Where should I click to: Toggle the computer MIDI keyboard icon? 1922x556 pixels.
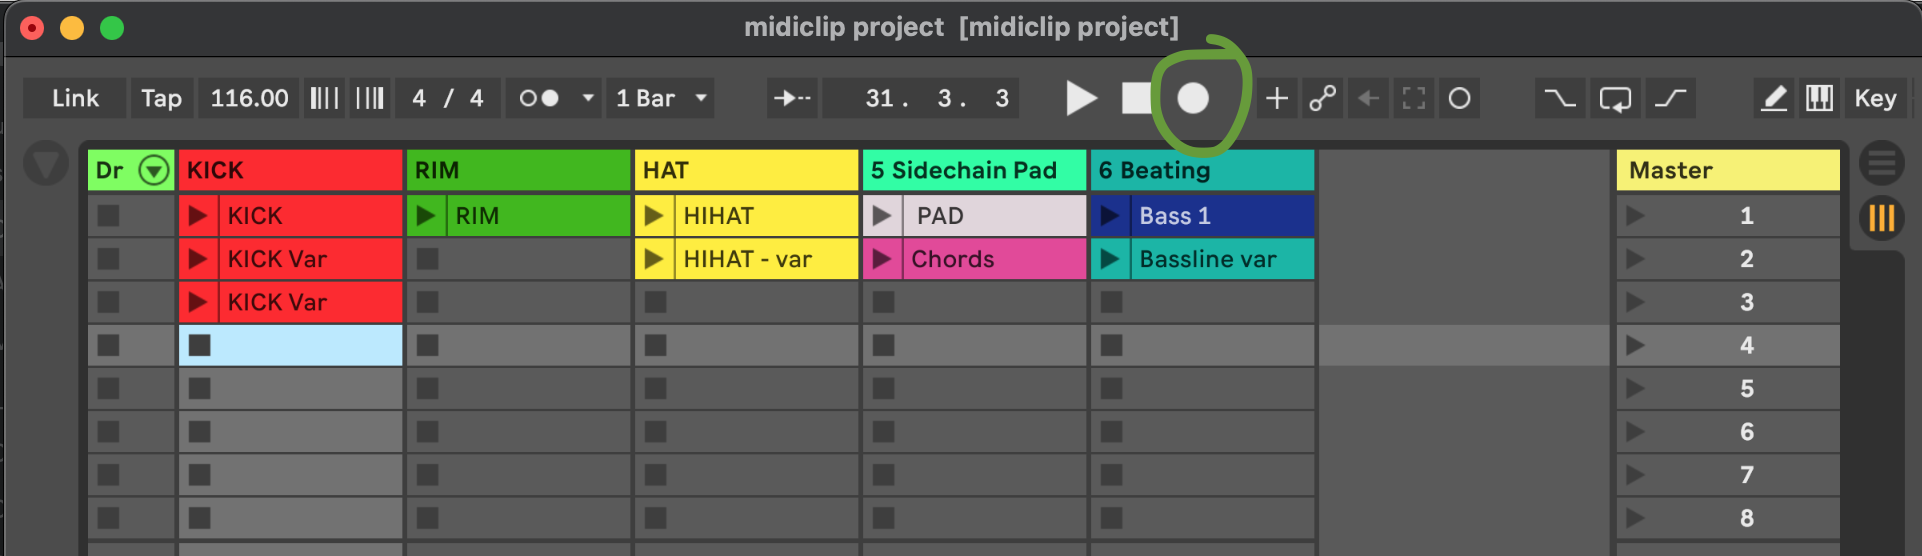pyautogui.click(x=1819, y=98)
